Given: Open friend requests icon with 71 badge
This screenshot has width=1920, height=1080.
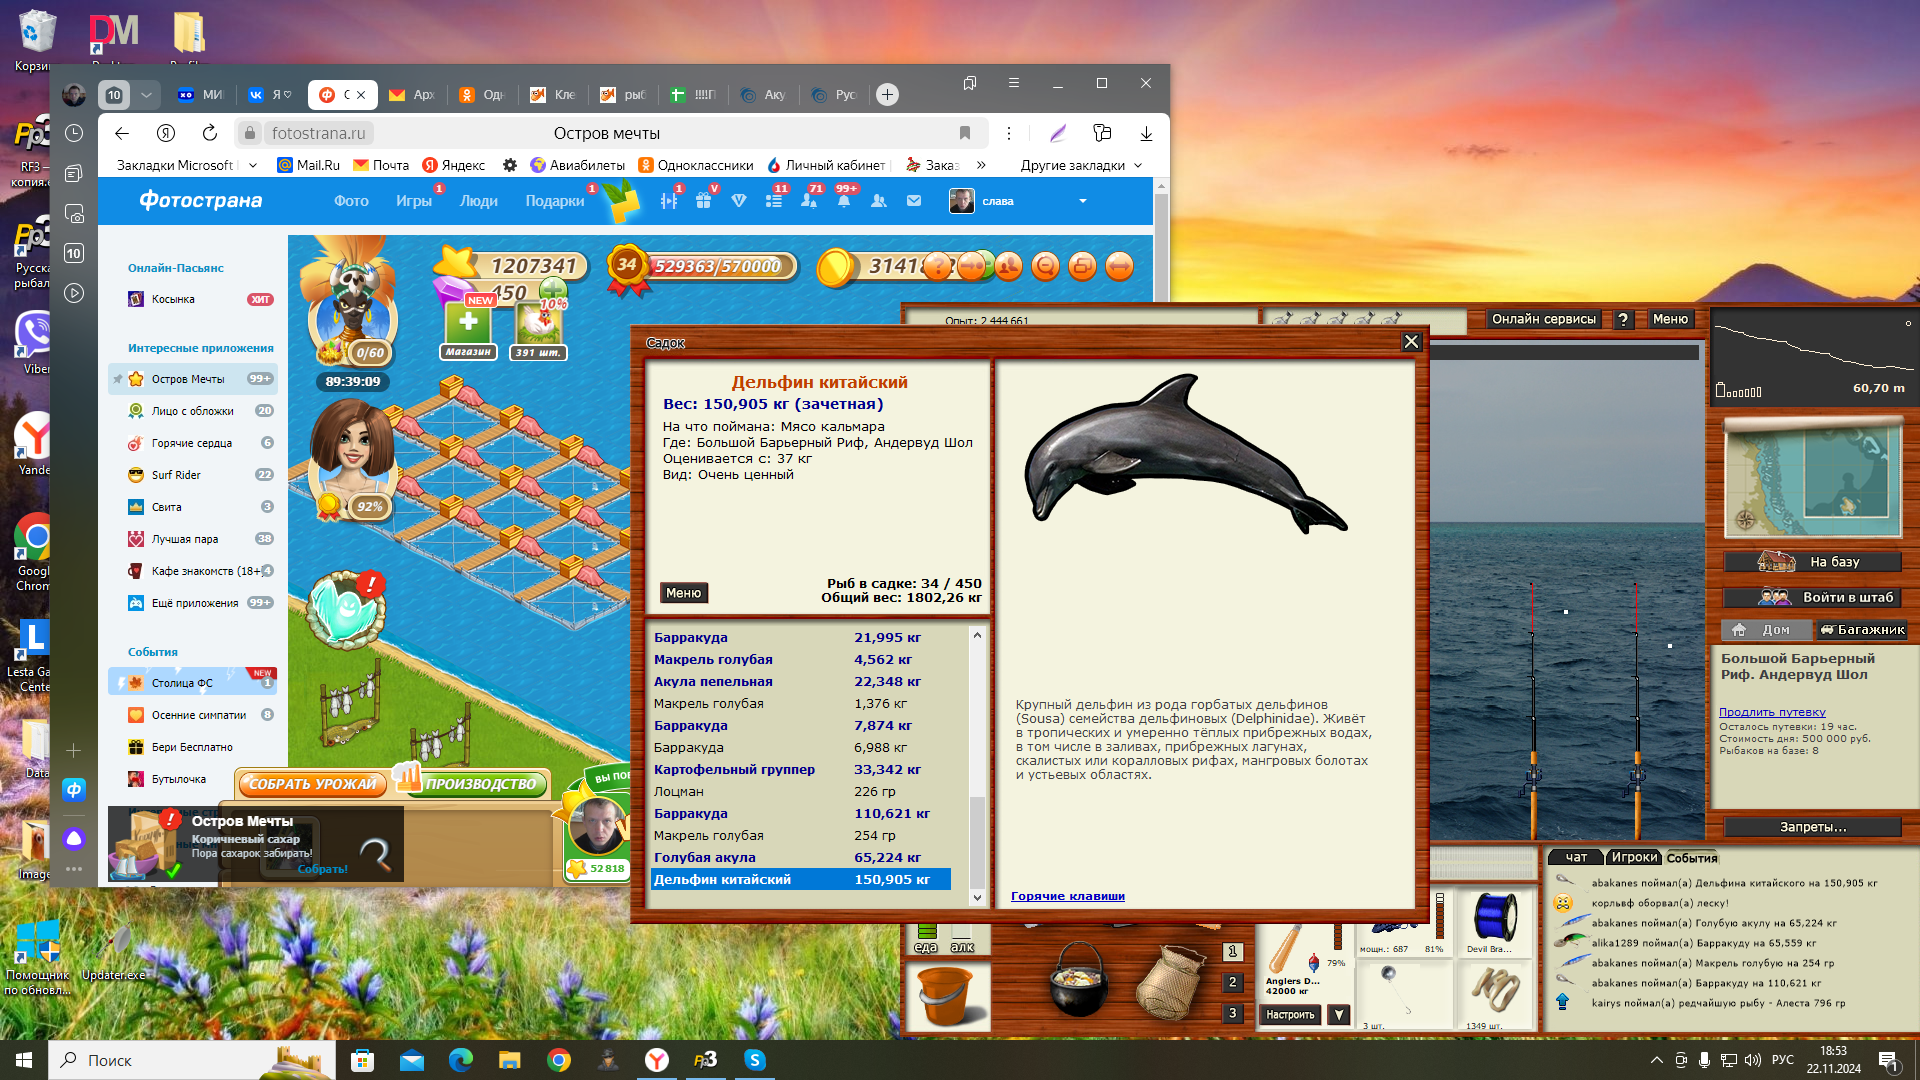Looking at the screenshot, I should pos(808,201).
